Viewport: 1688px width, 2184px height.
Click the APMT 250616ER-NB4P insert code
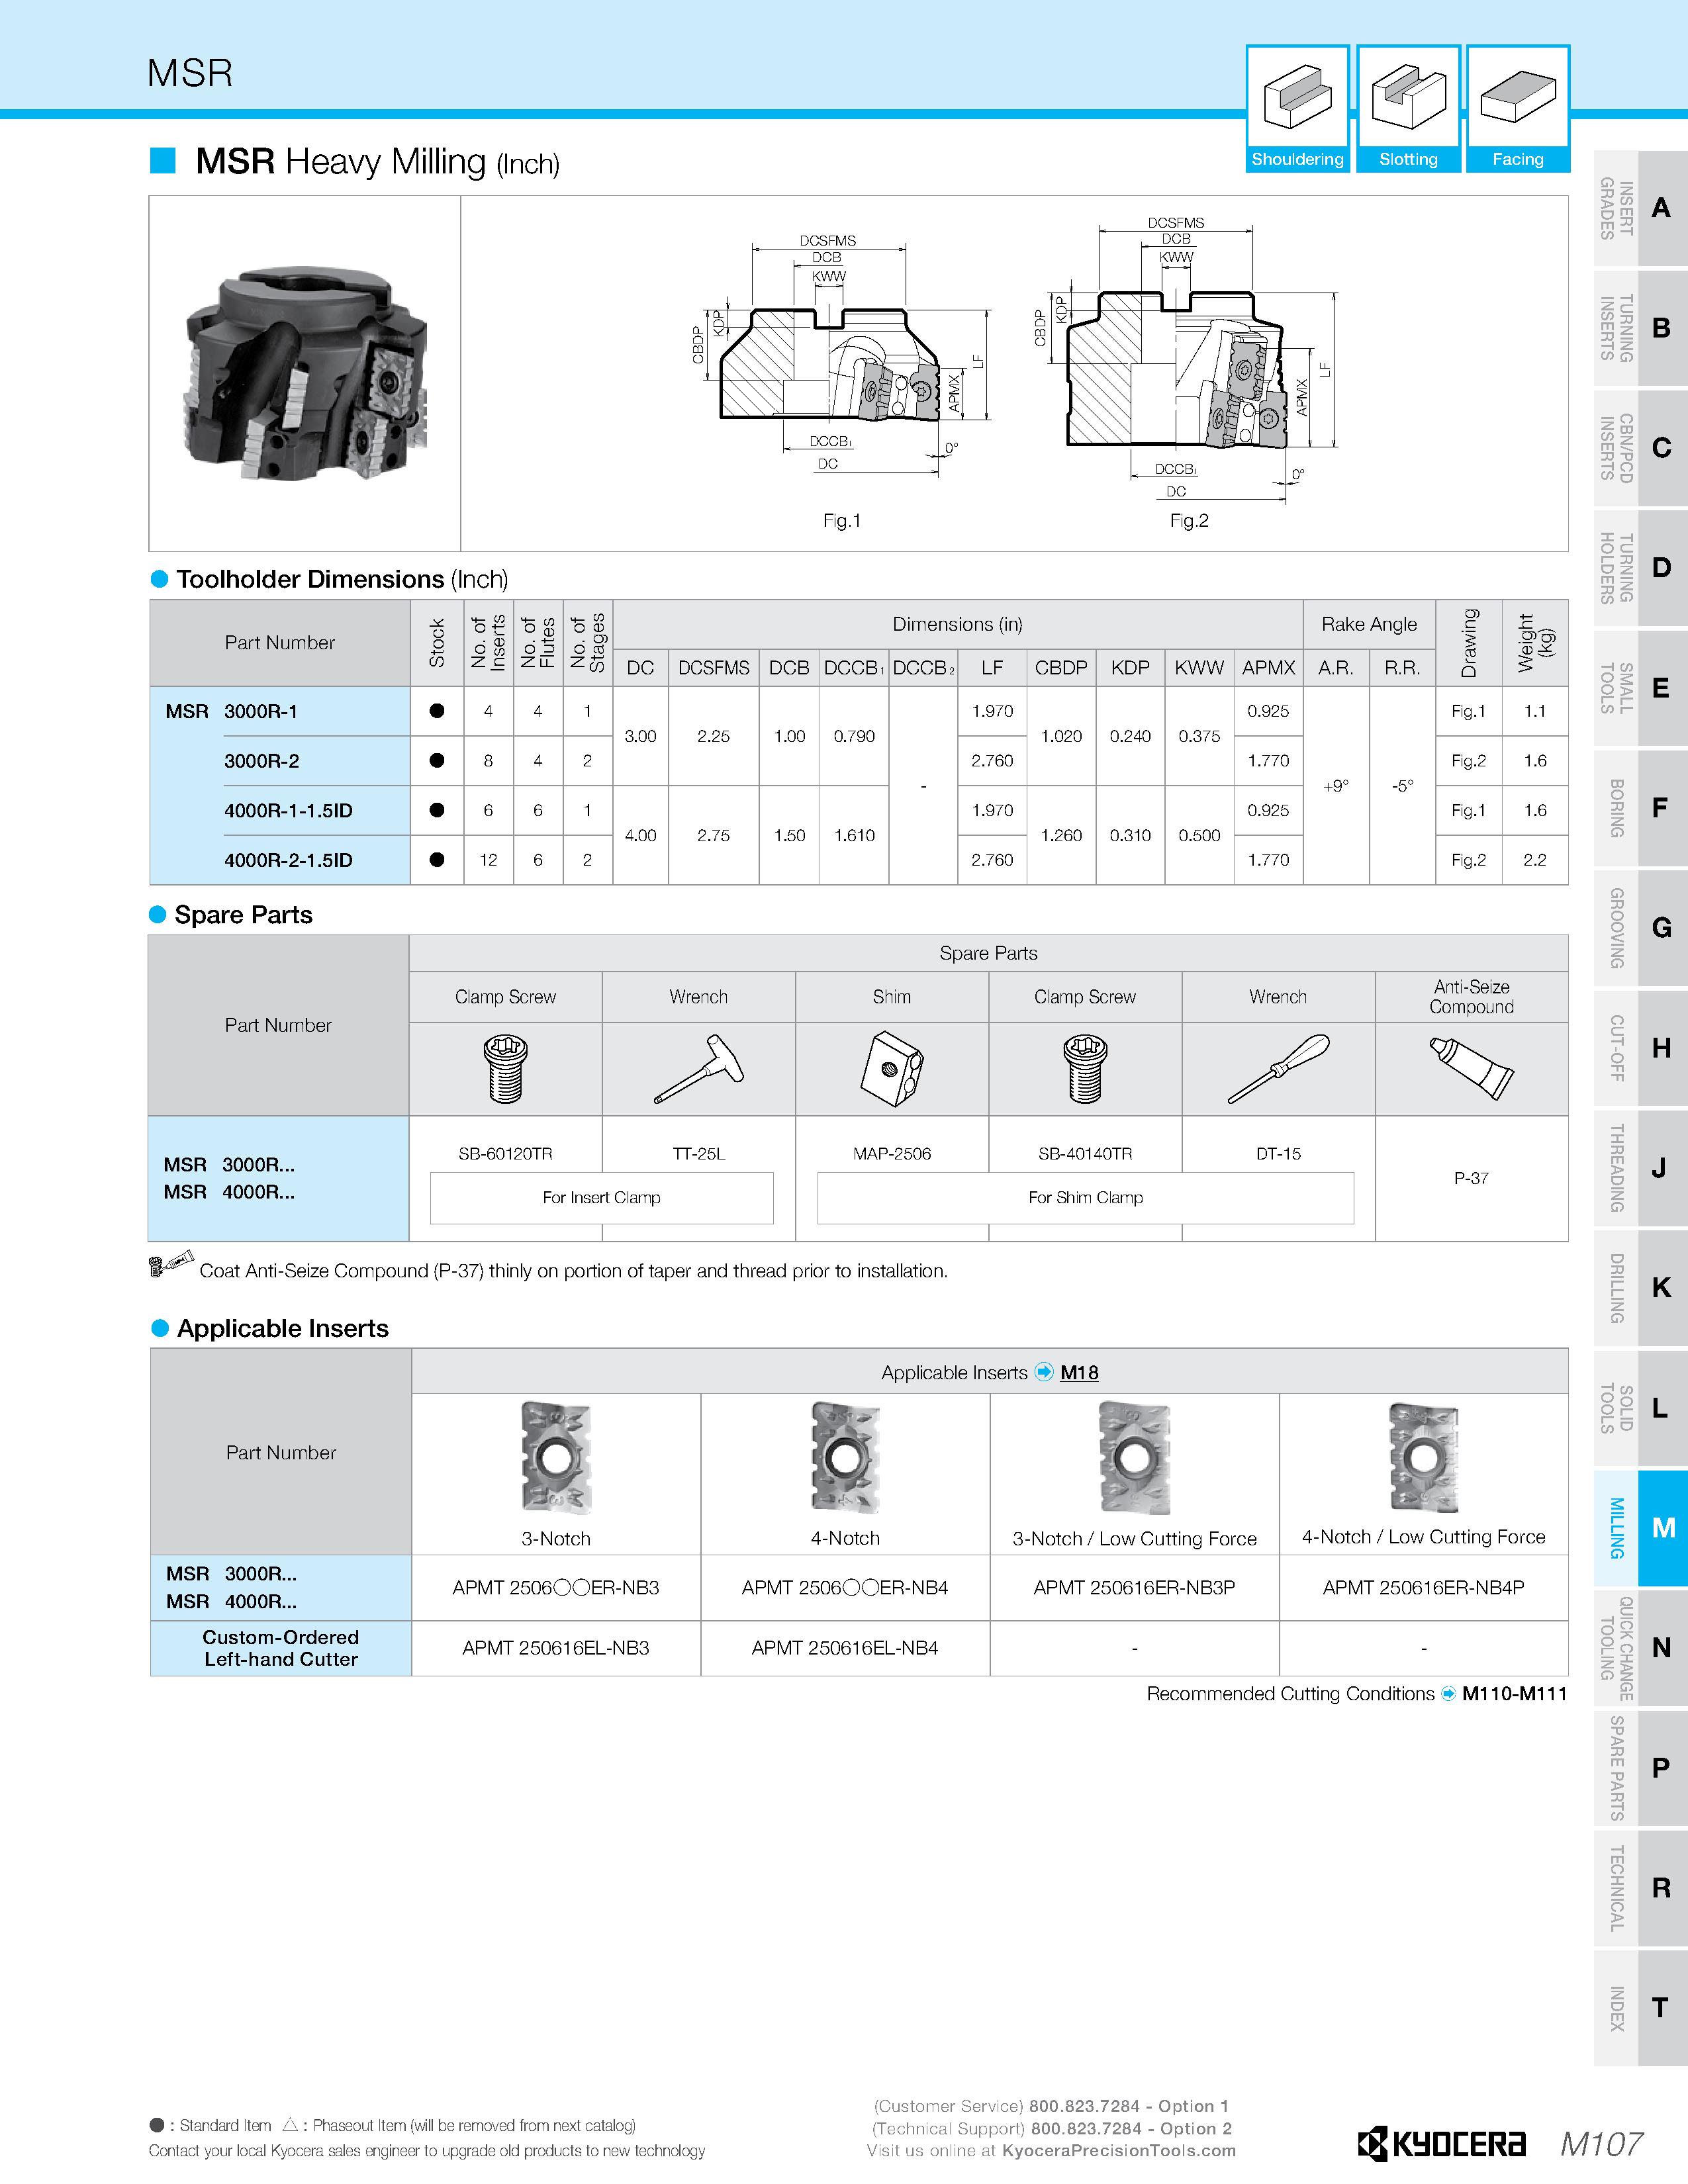(x=1423, y=1587)
